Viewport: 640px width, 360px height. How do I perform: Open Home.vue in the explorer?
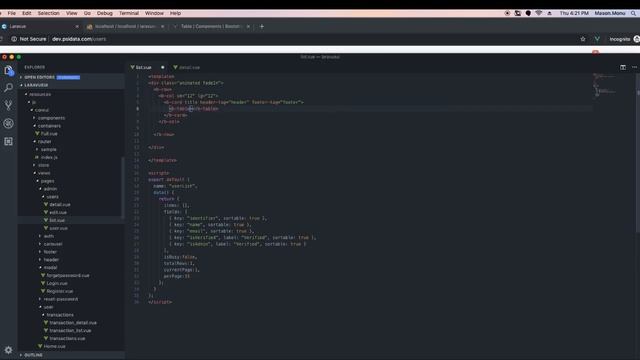54,346
